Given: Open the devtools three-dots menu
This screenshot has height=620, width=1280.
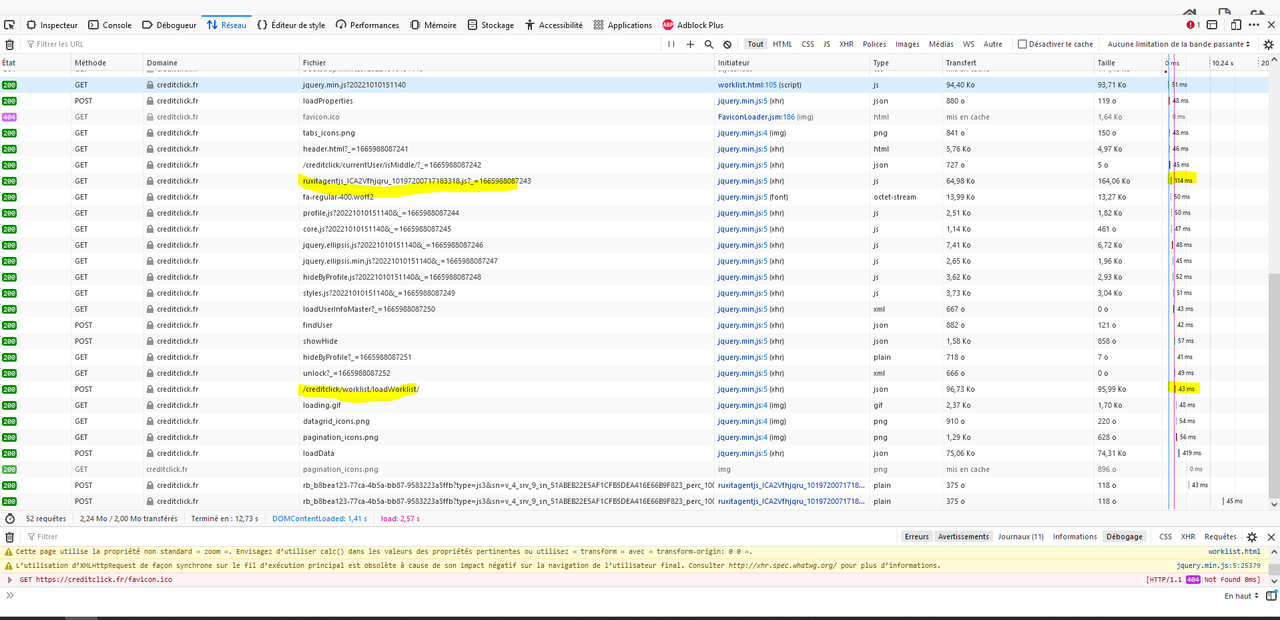Looking at the screenshot, I should click(1254, 25).
